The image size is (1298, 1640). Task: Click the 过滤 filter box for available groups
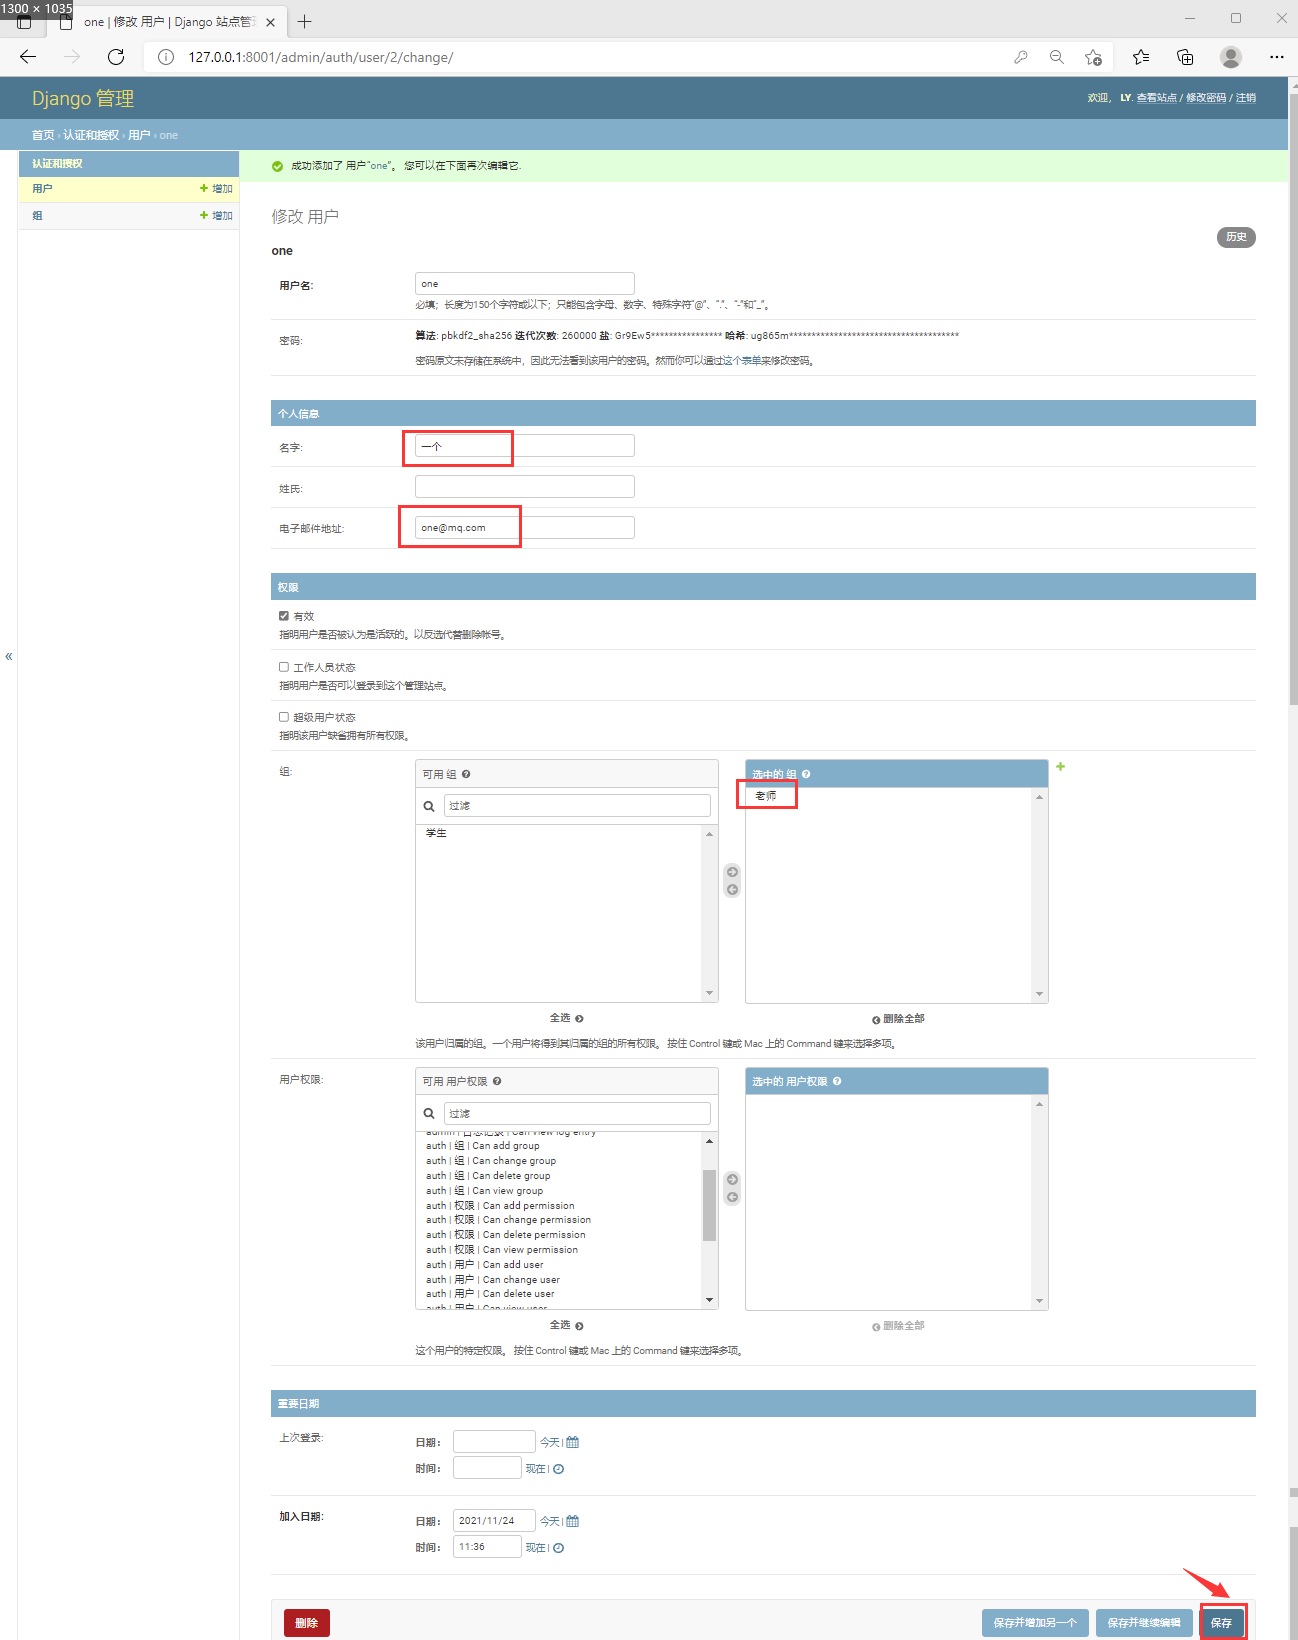pos(577,806)
